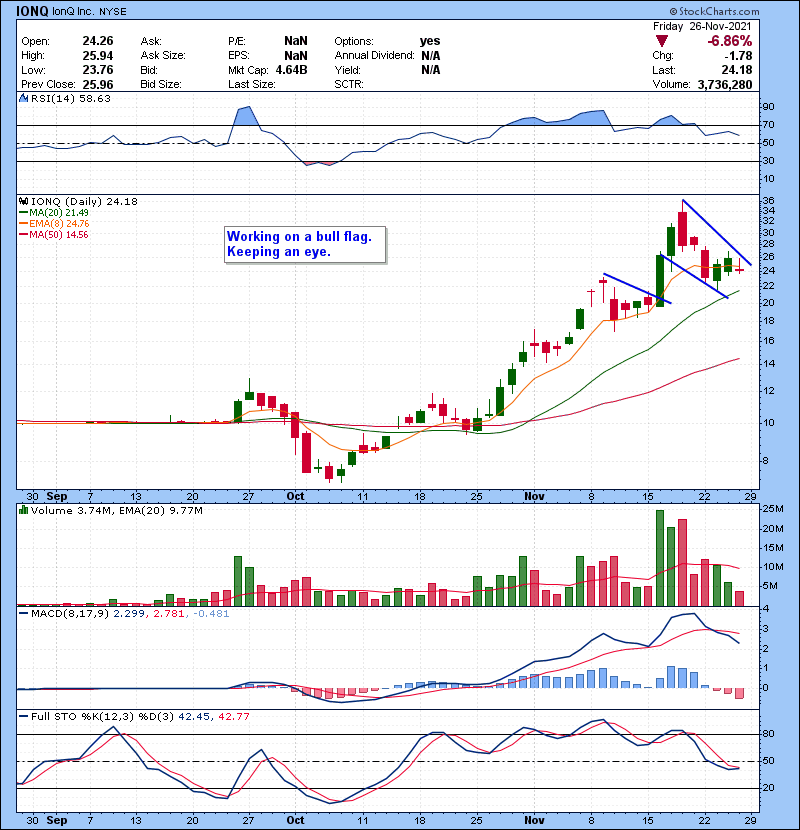This screenshot has width=800, height=830.
Task: Click the Open value '24.26'
Action: click(98, 41)
